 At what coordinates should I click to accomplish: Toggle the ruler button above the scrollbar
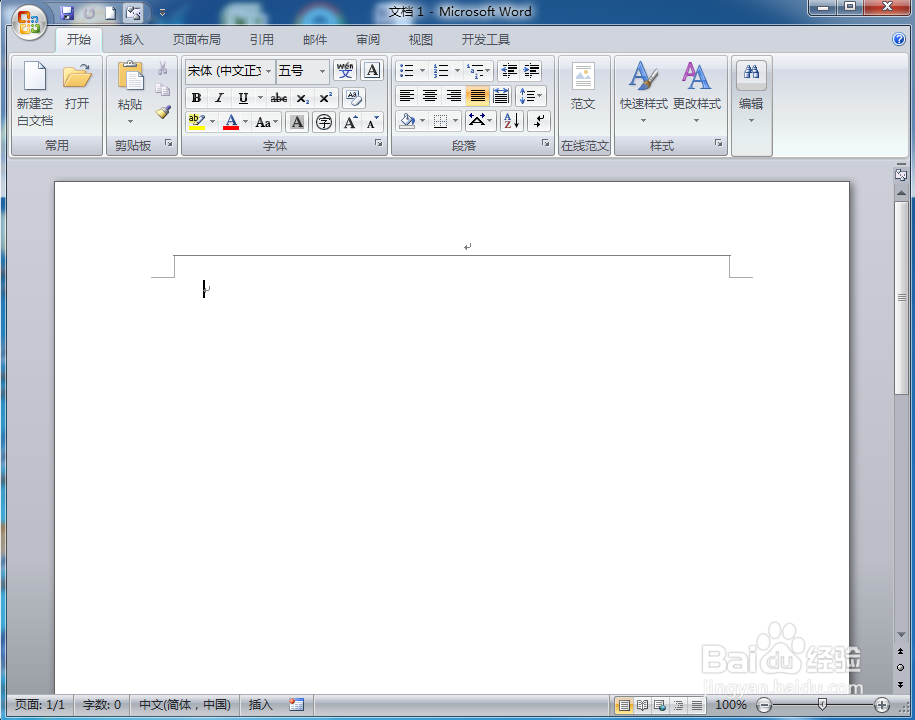[x=901, y=175]
